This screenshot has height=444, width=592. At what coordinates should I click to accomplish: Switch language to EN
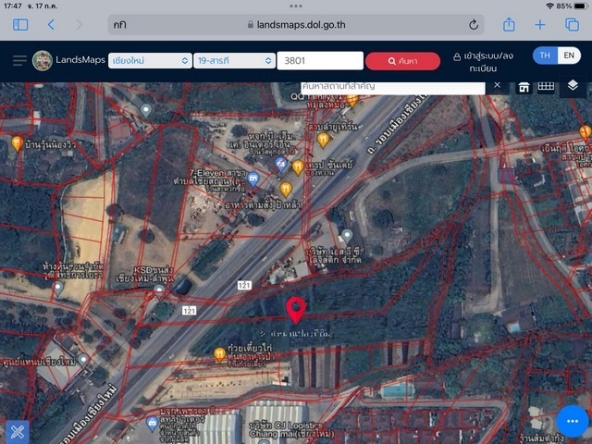[569, 56]
